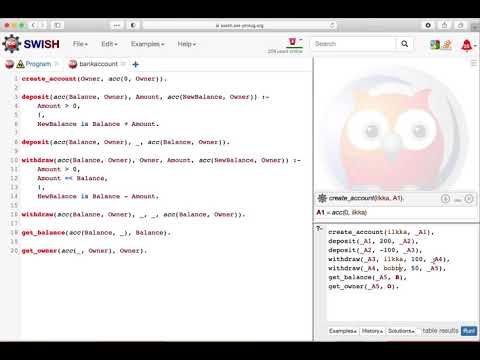Run the query with Run! button
The image size is (480, 360).
[x=469, y=331]
